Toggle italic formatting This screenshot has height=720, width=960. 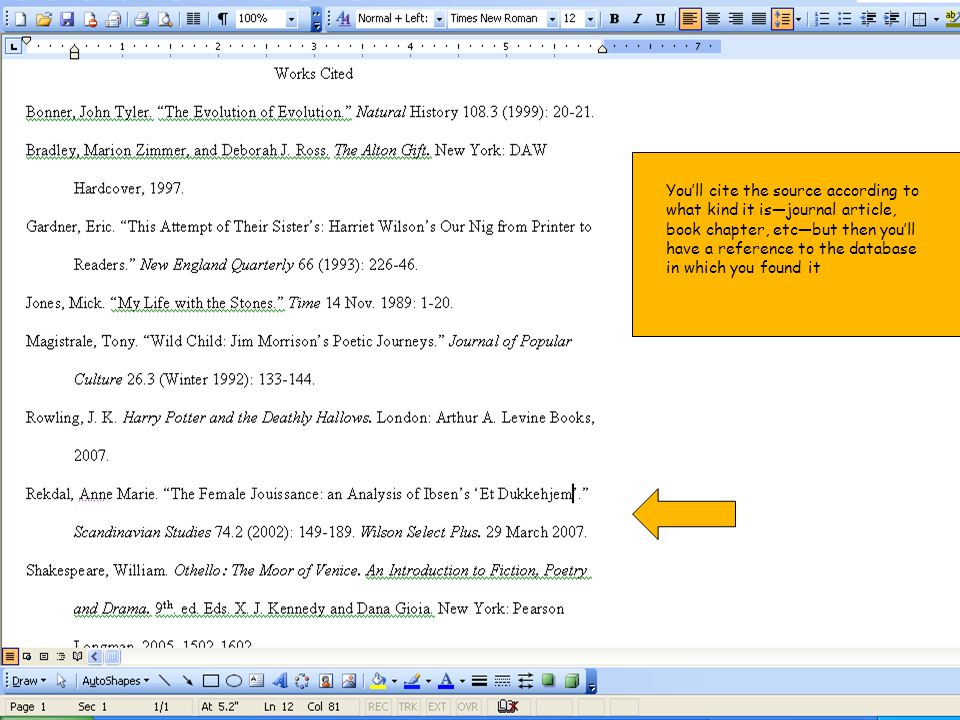[637, 19]
